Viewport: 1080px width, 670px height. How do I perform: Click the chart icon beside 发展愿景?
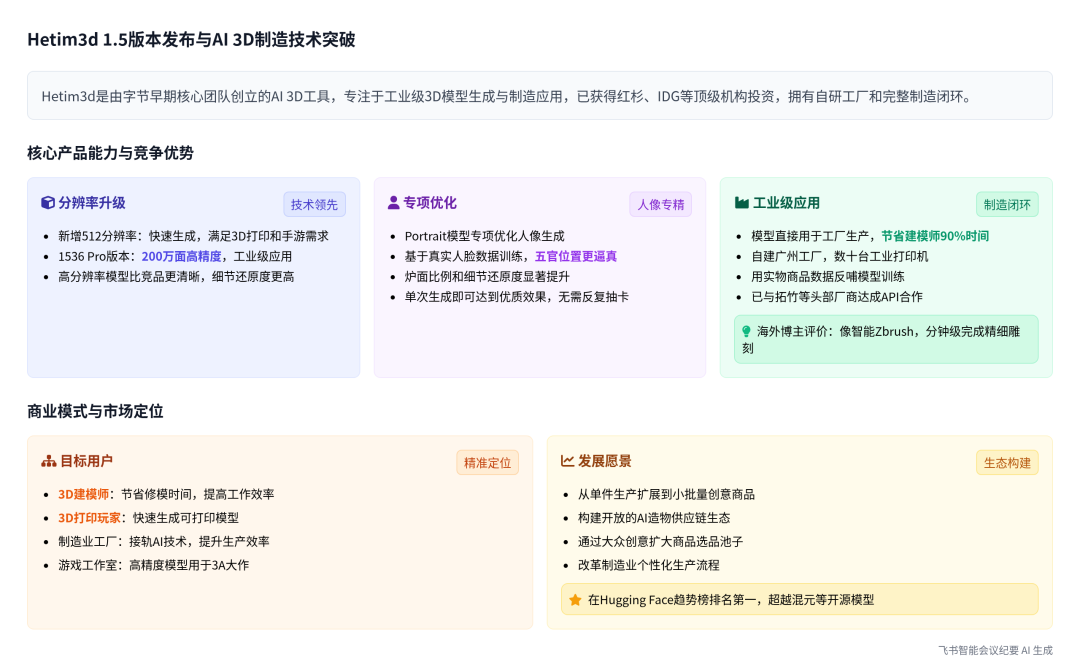(x=567, y=461)
